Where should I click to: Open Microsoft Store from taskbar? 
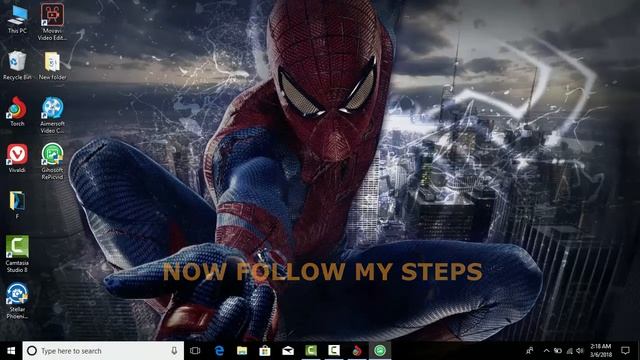coord(265,351)
